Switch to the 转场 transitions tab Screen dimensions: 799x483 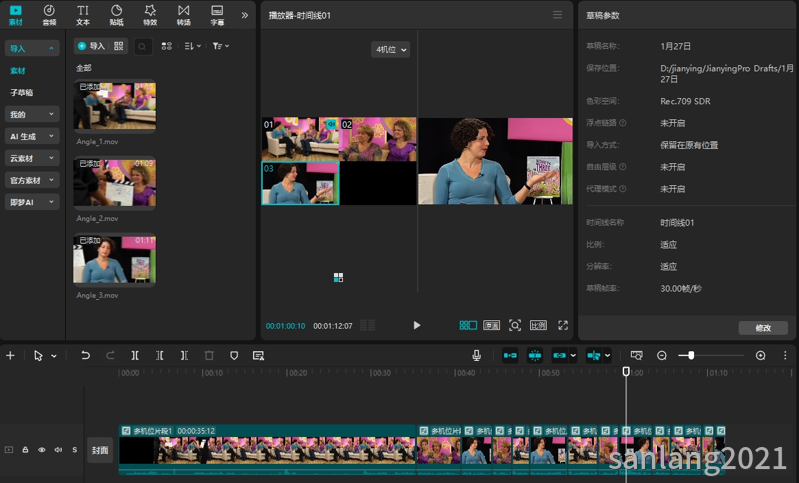(183, 14)
